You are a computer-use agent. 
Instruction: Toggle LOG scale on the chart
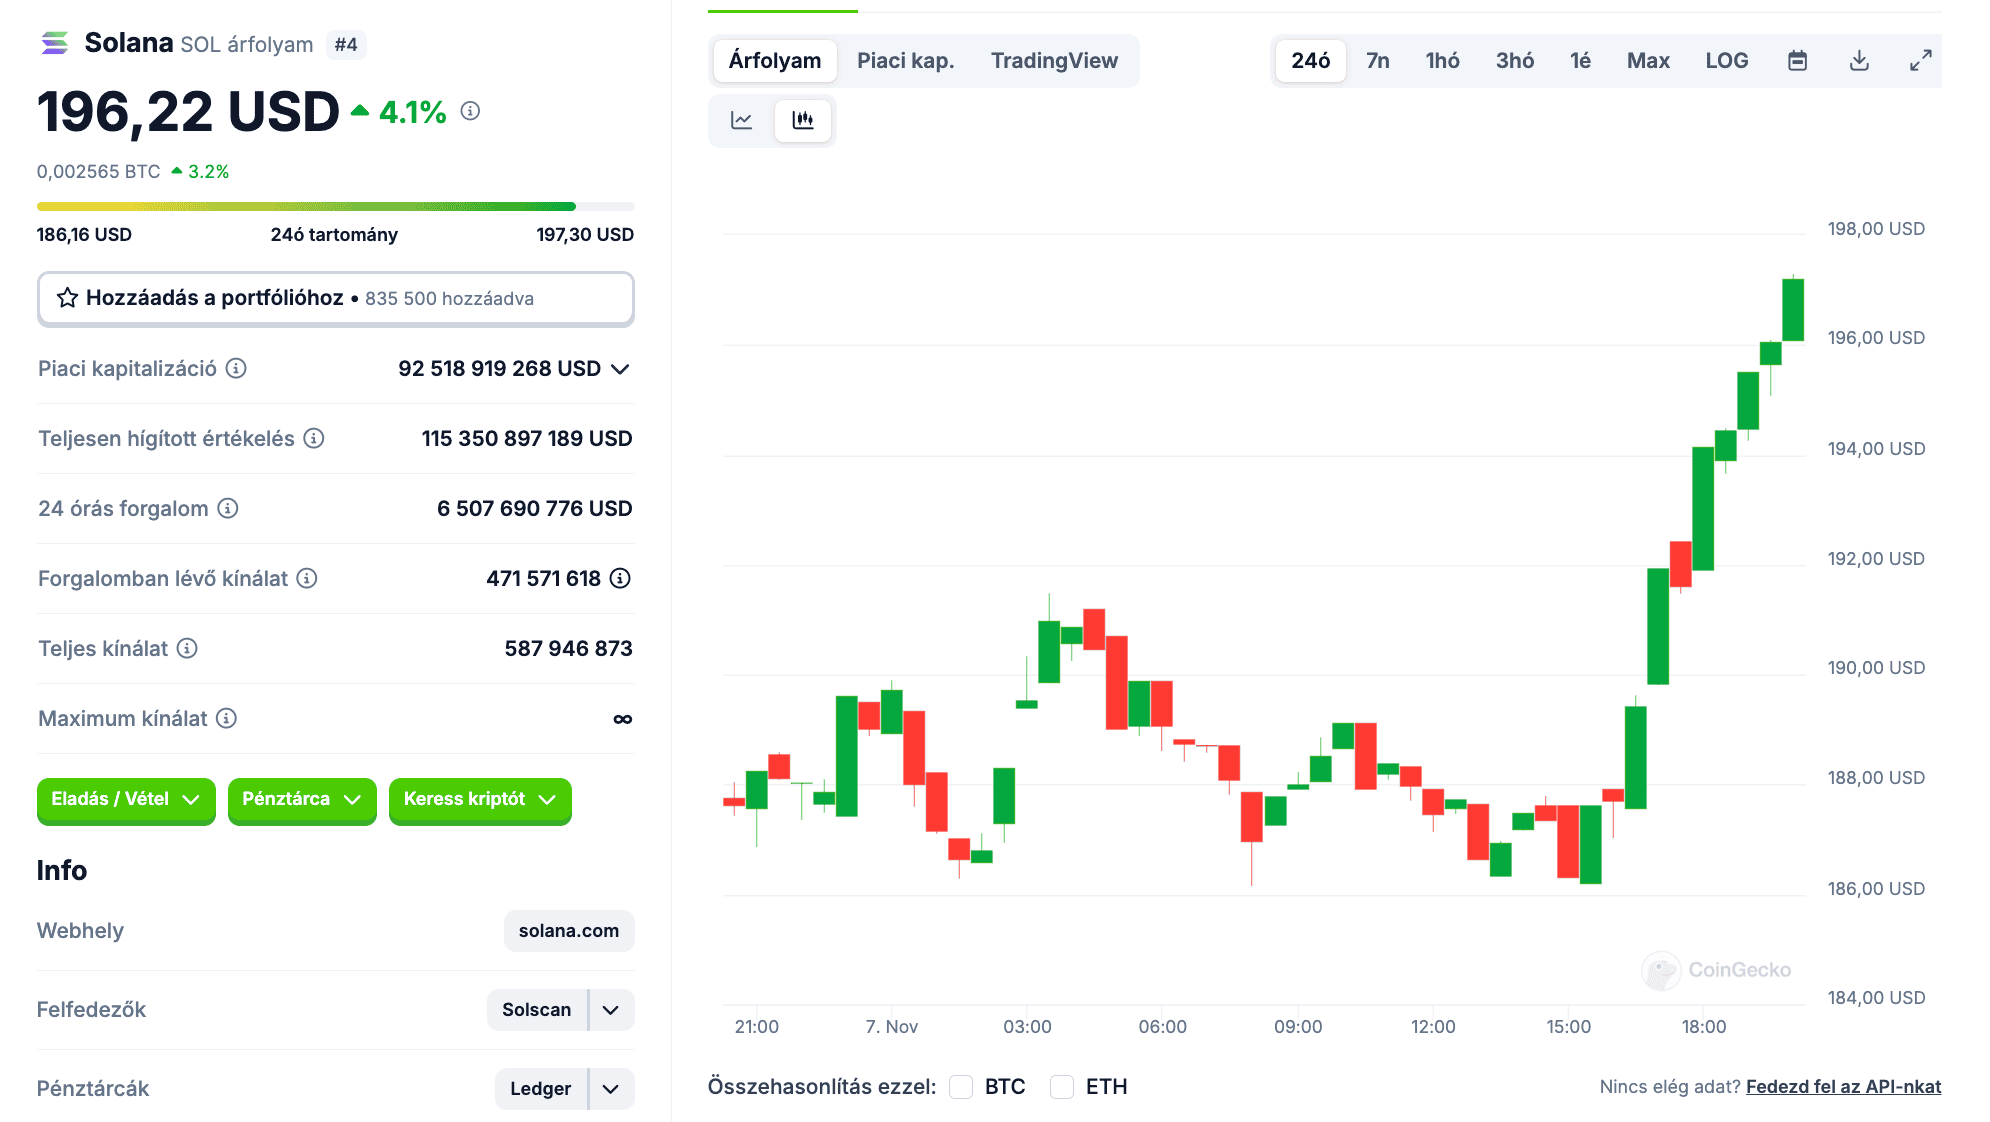point(1727,61)
